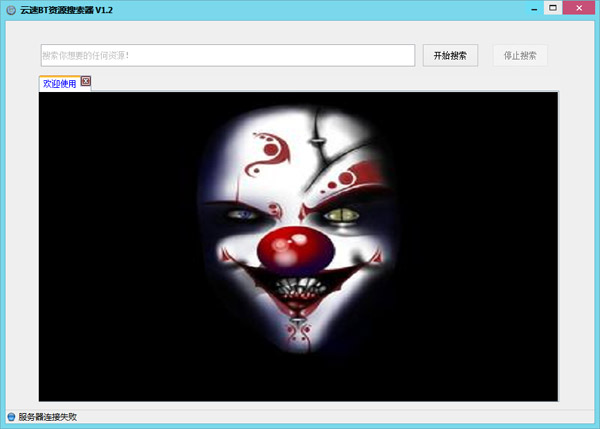Screen dimensions: 600x429
Task: Close the 欢迎使用 tab with its X icon
Action: pyautogui.click(x=86, y=81)
